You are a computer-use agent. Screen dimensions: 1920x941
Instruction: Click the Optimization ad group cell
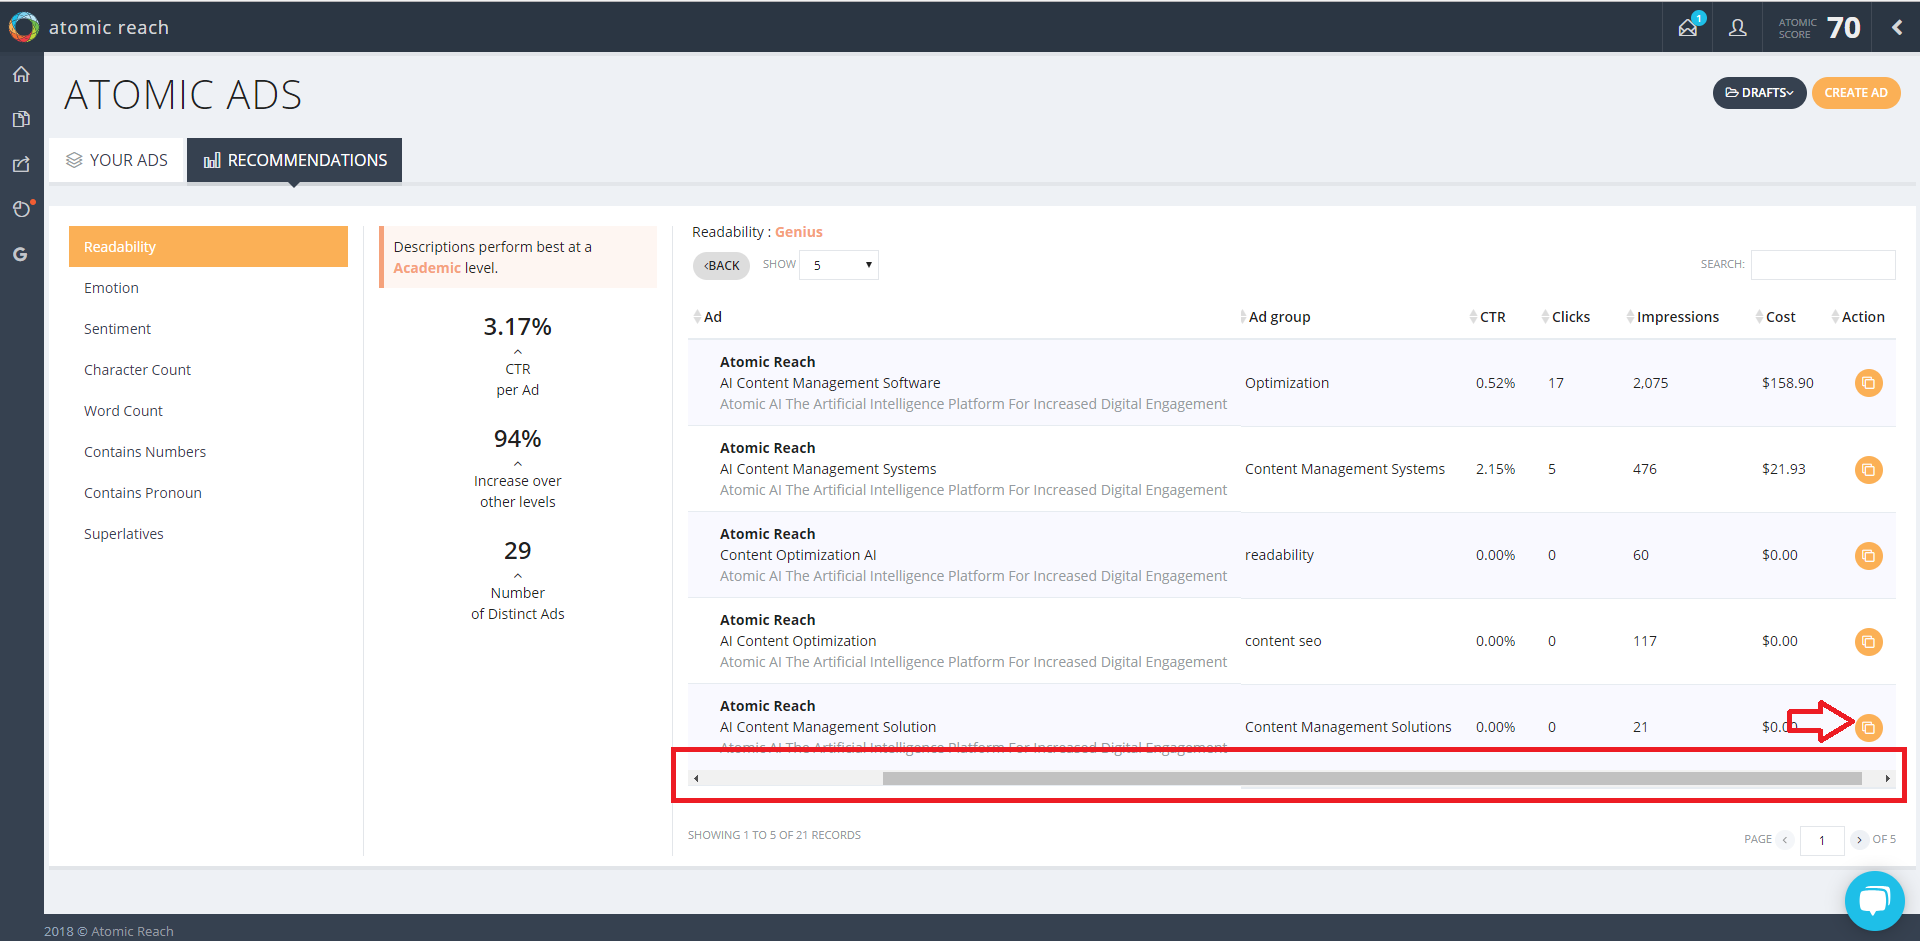(1287, 383)
